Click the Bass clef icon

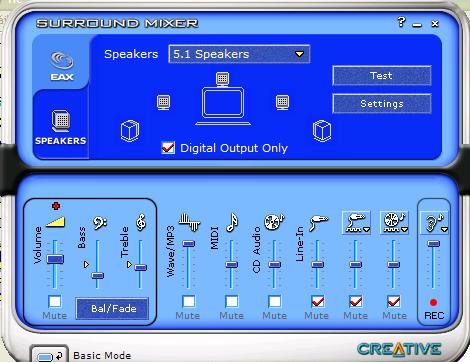click(100, 223)
